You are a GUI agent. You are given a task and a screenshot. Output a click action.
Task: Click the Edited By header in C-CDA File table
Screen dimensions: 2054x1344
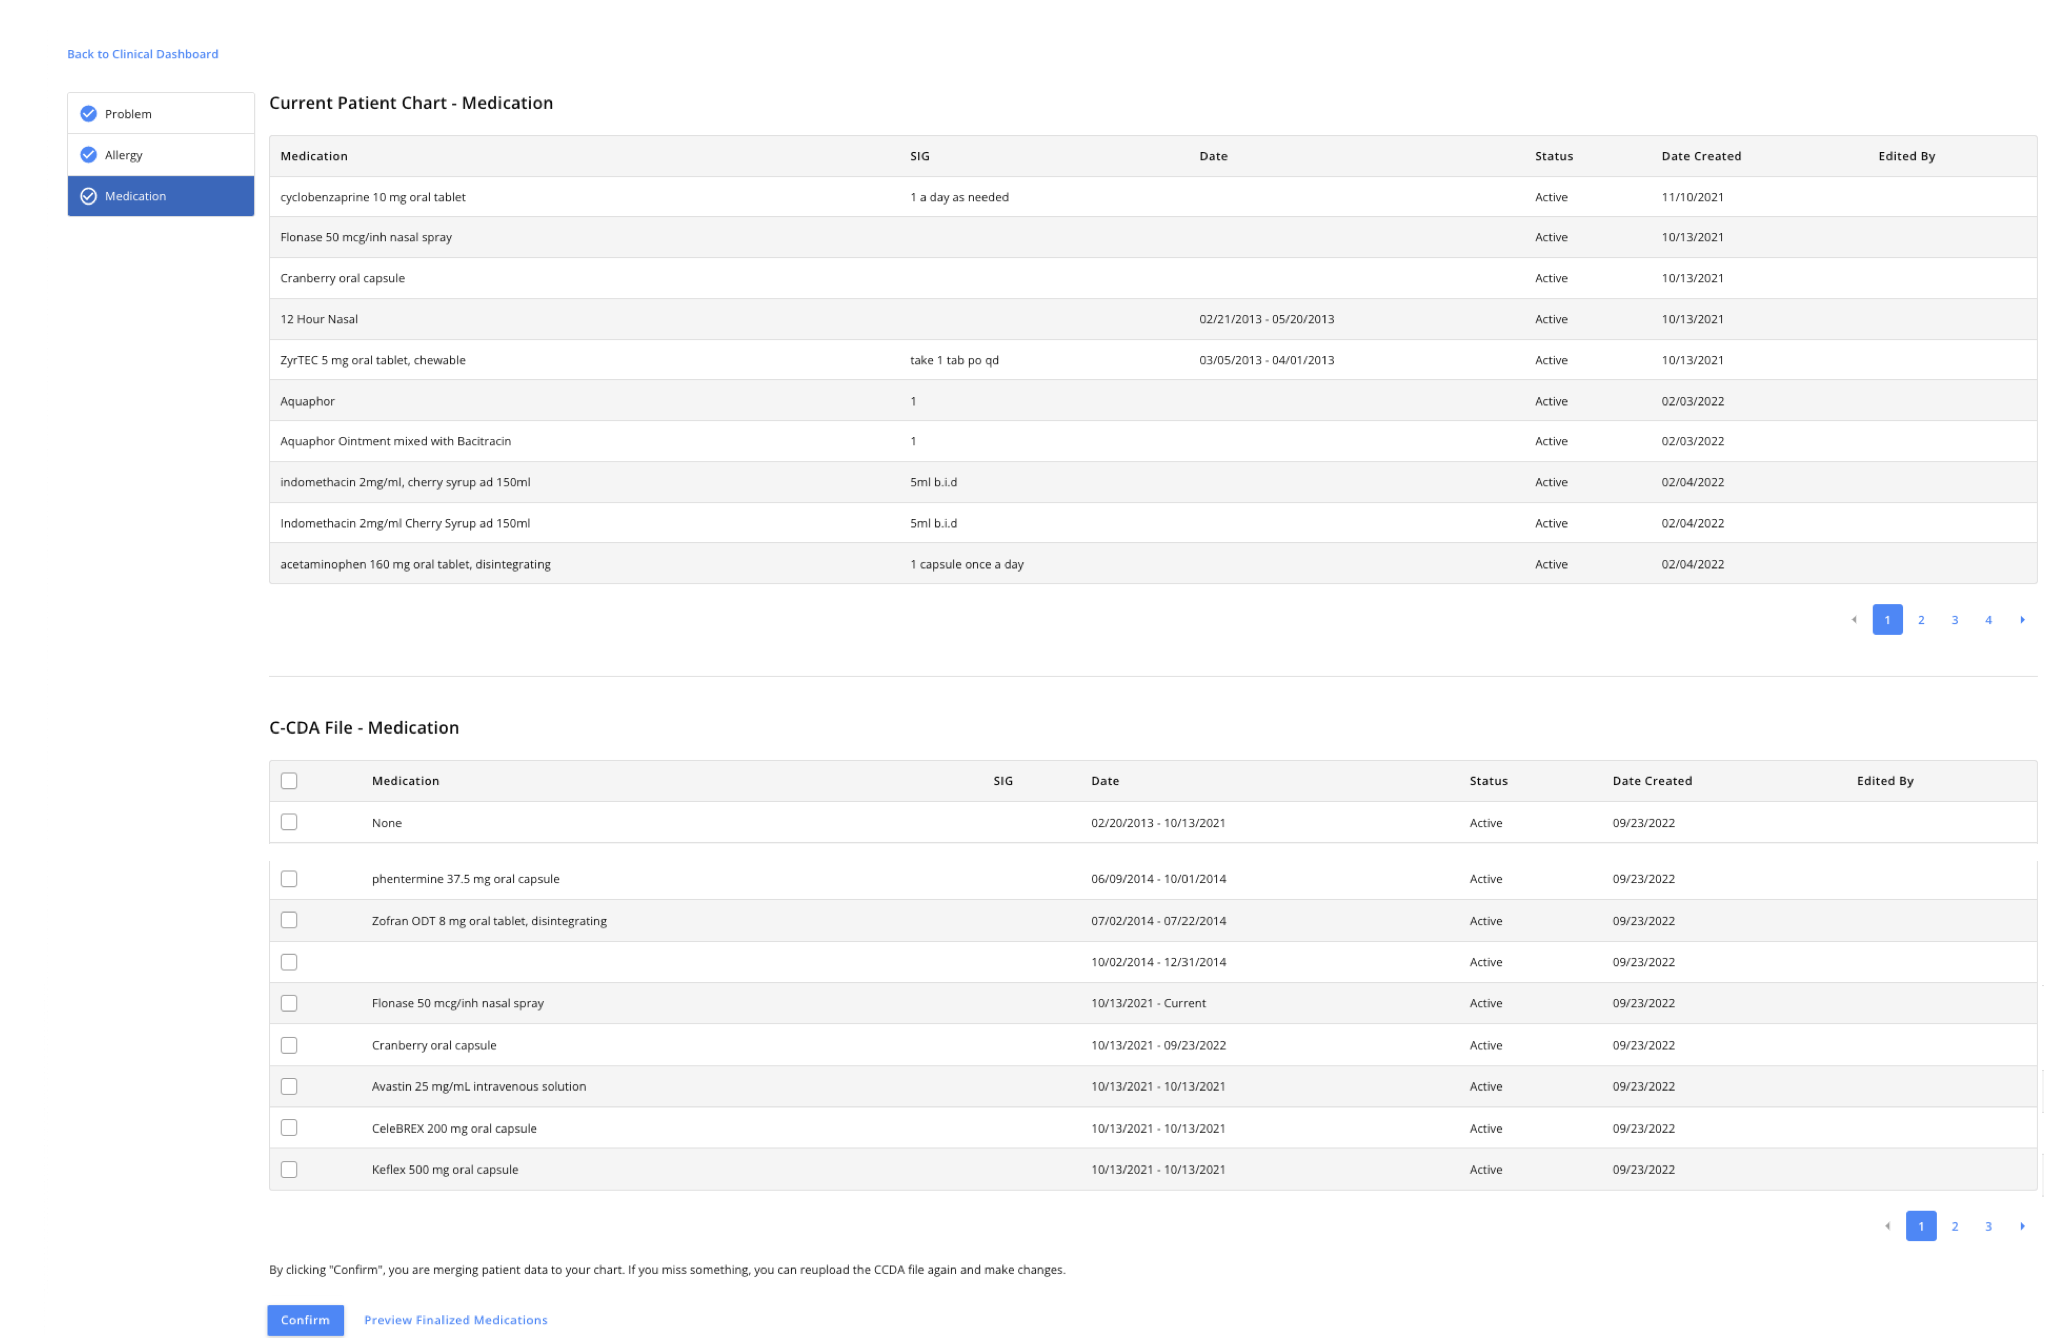1884,781
